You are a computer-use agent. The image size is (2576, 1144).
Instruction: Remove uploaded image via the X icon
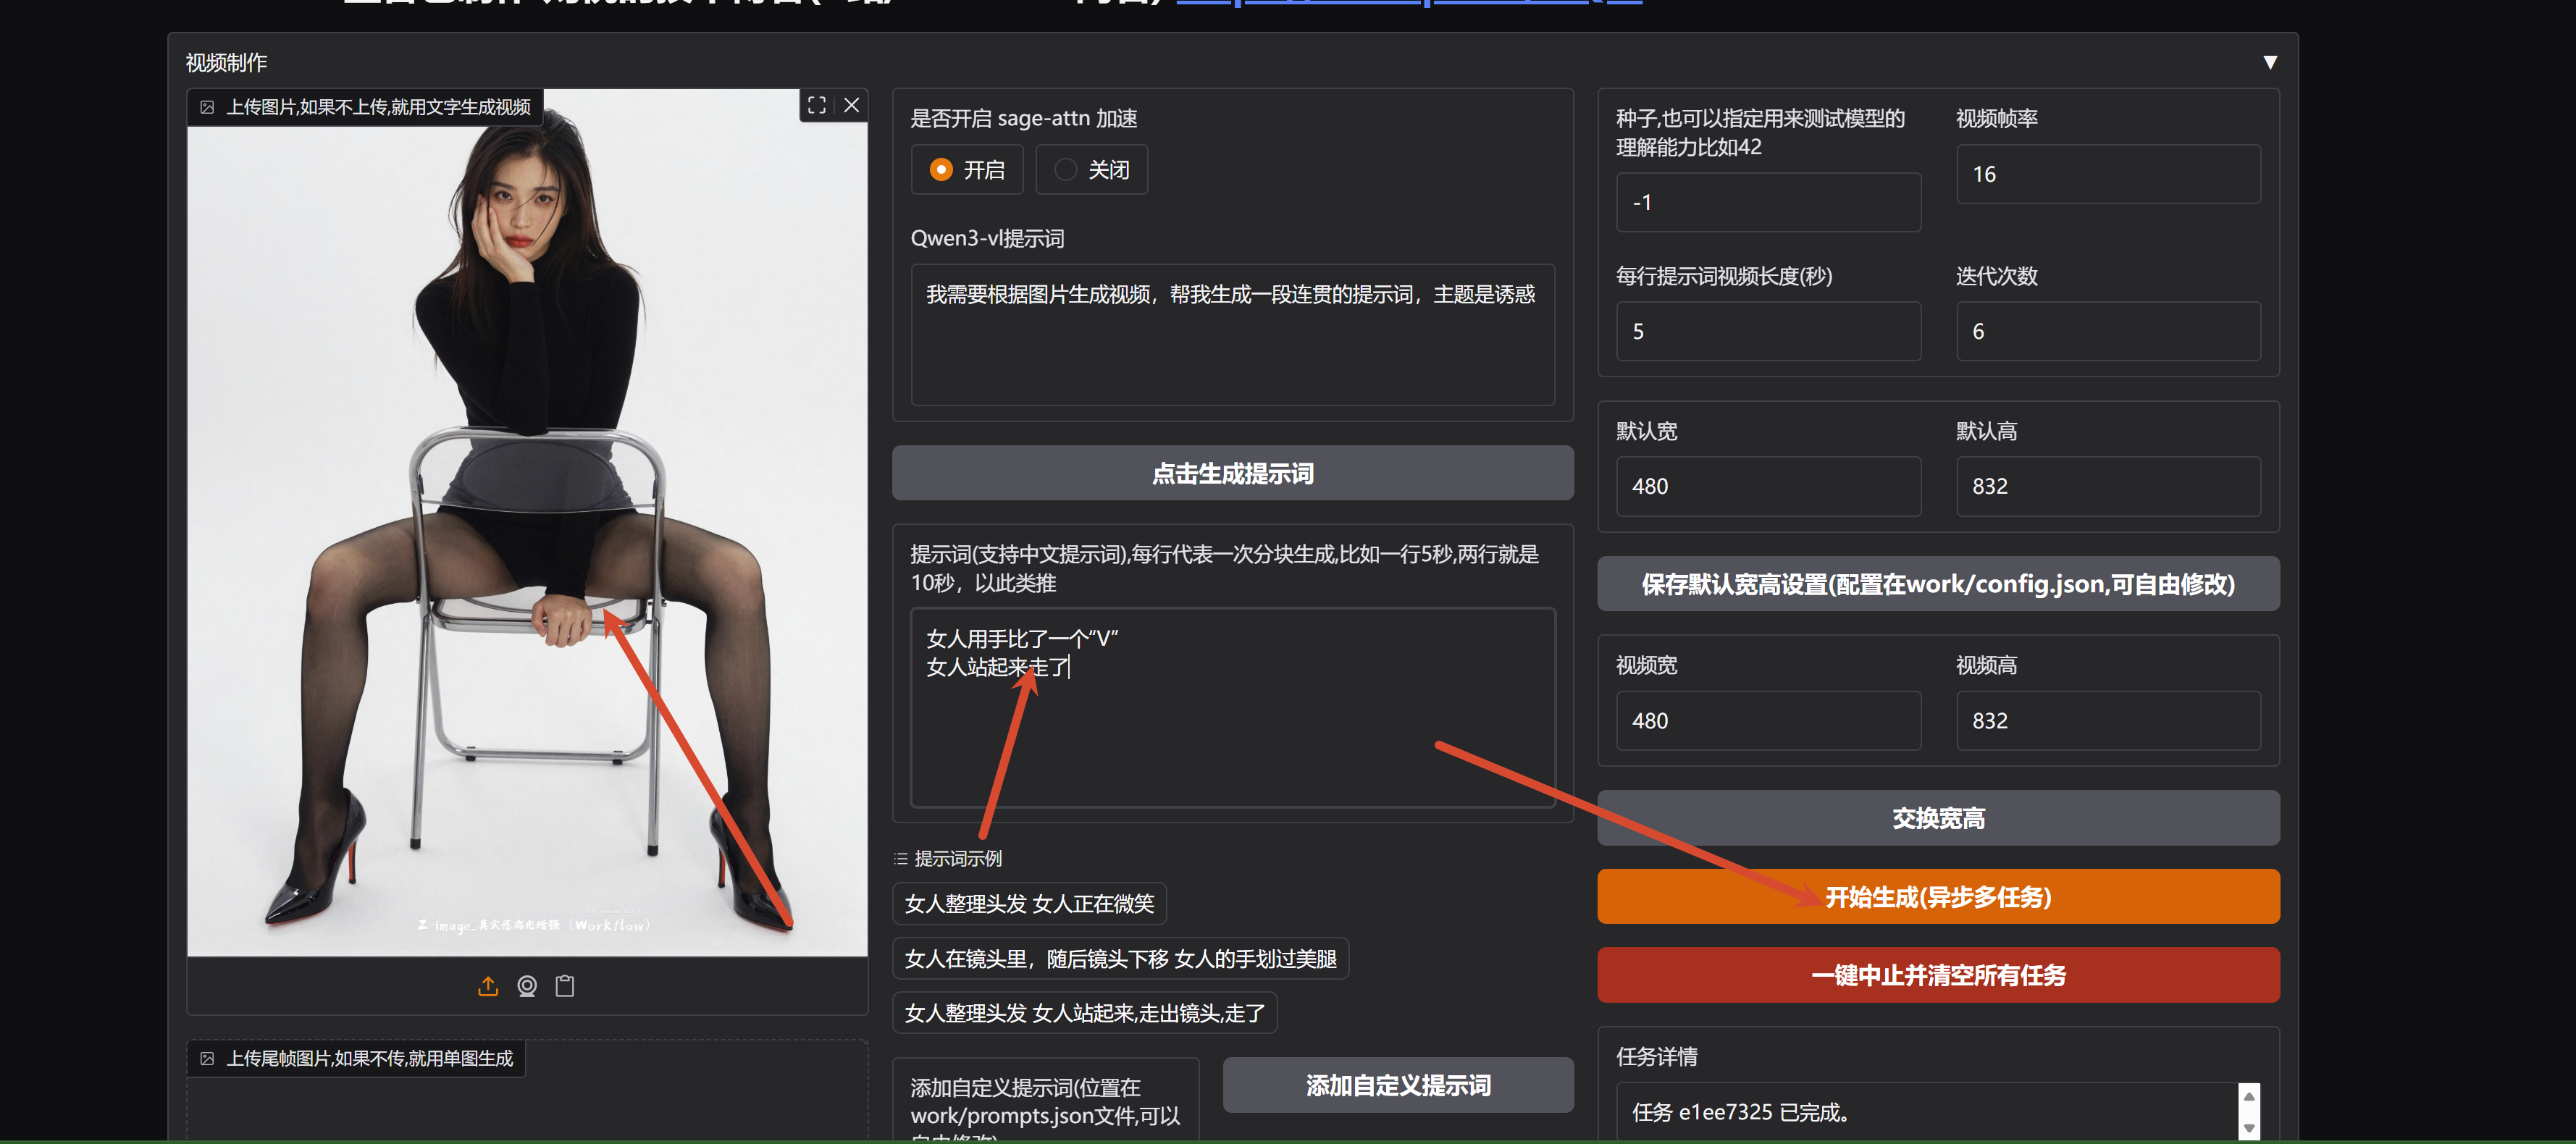[x=851, y=105]
